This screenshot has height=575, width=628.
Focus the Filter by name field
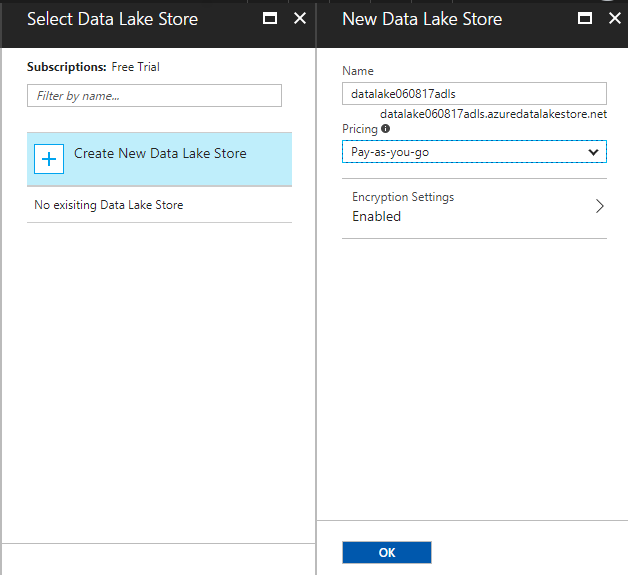(154, 96)
